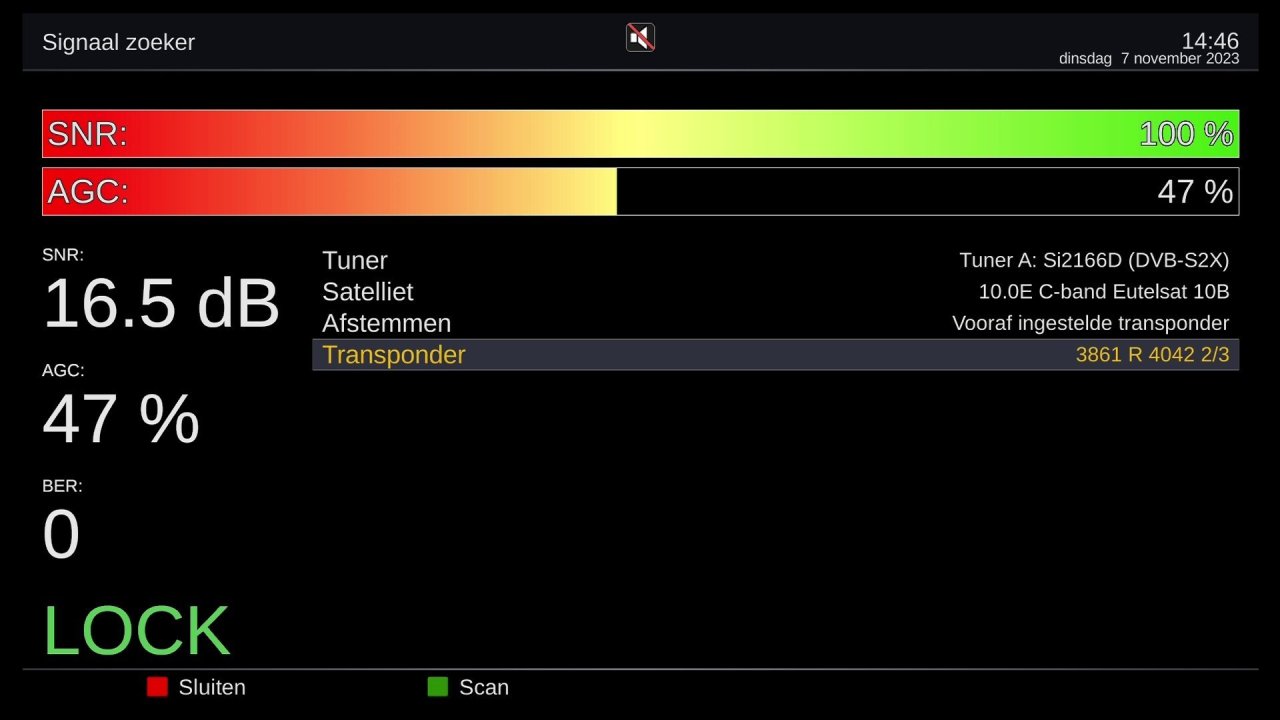Select the Tuner row
The image size is (1280, 720).
point(355,261)
